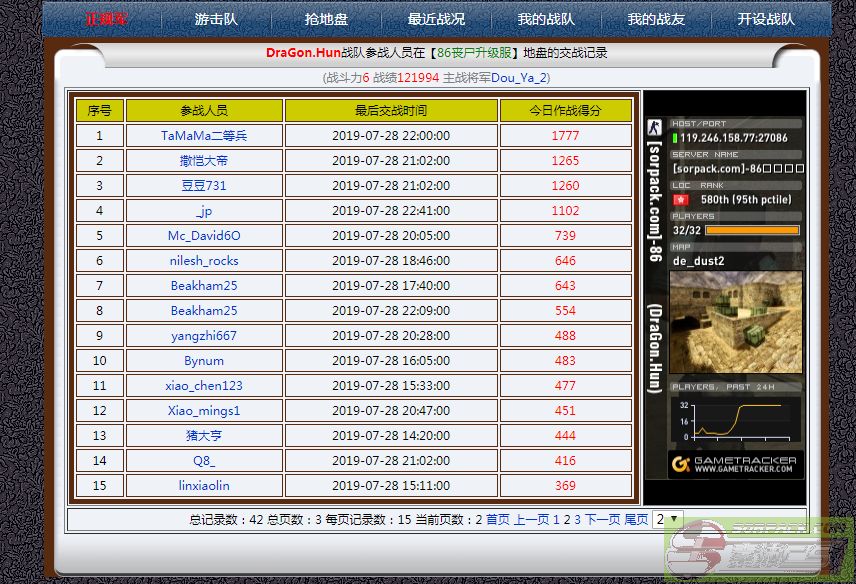
Task: Click the GameTracker logo at banner bottom
Action: 735,464
